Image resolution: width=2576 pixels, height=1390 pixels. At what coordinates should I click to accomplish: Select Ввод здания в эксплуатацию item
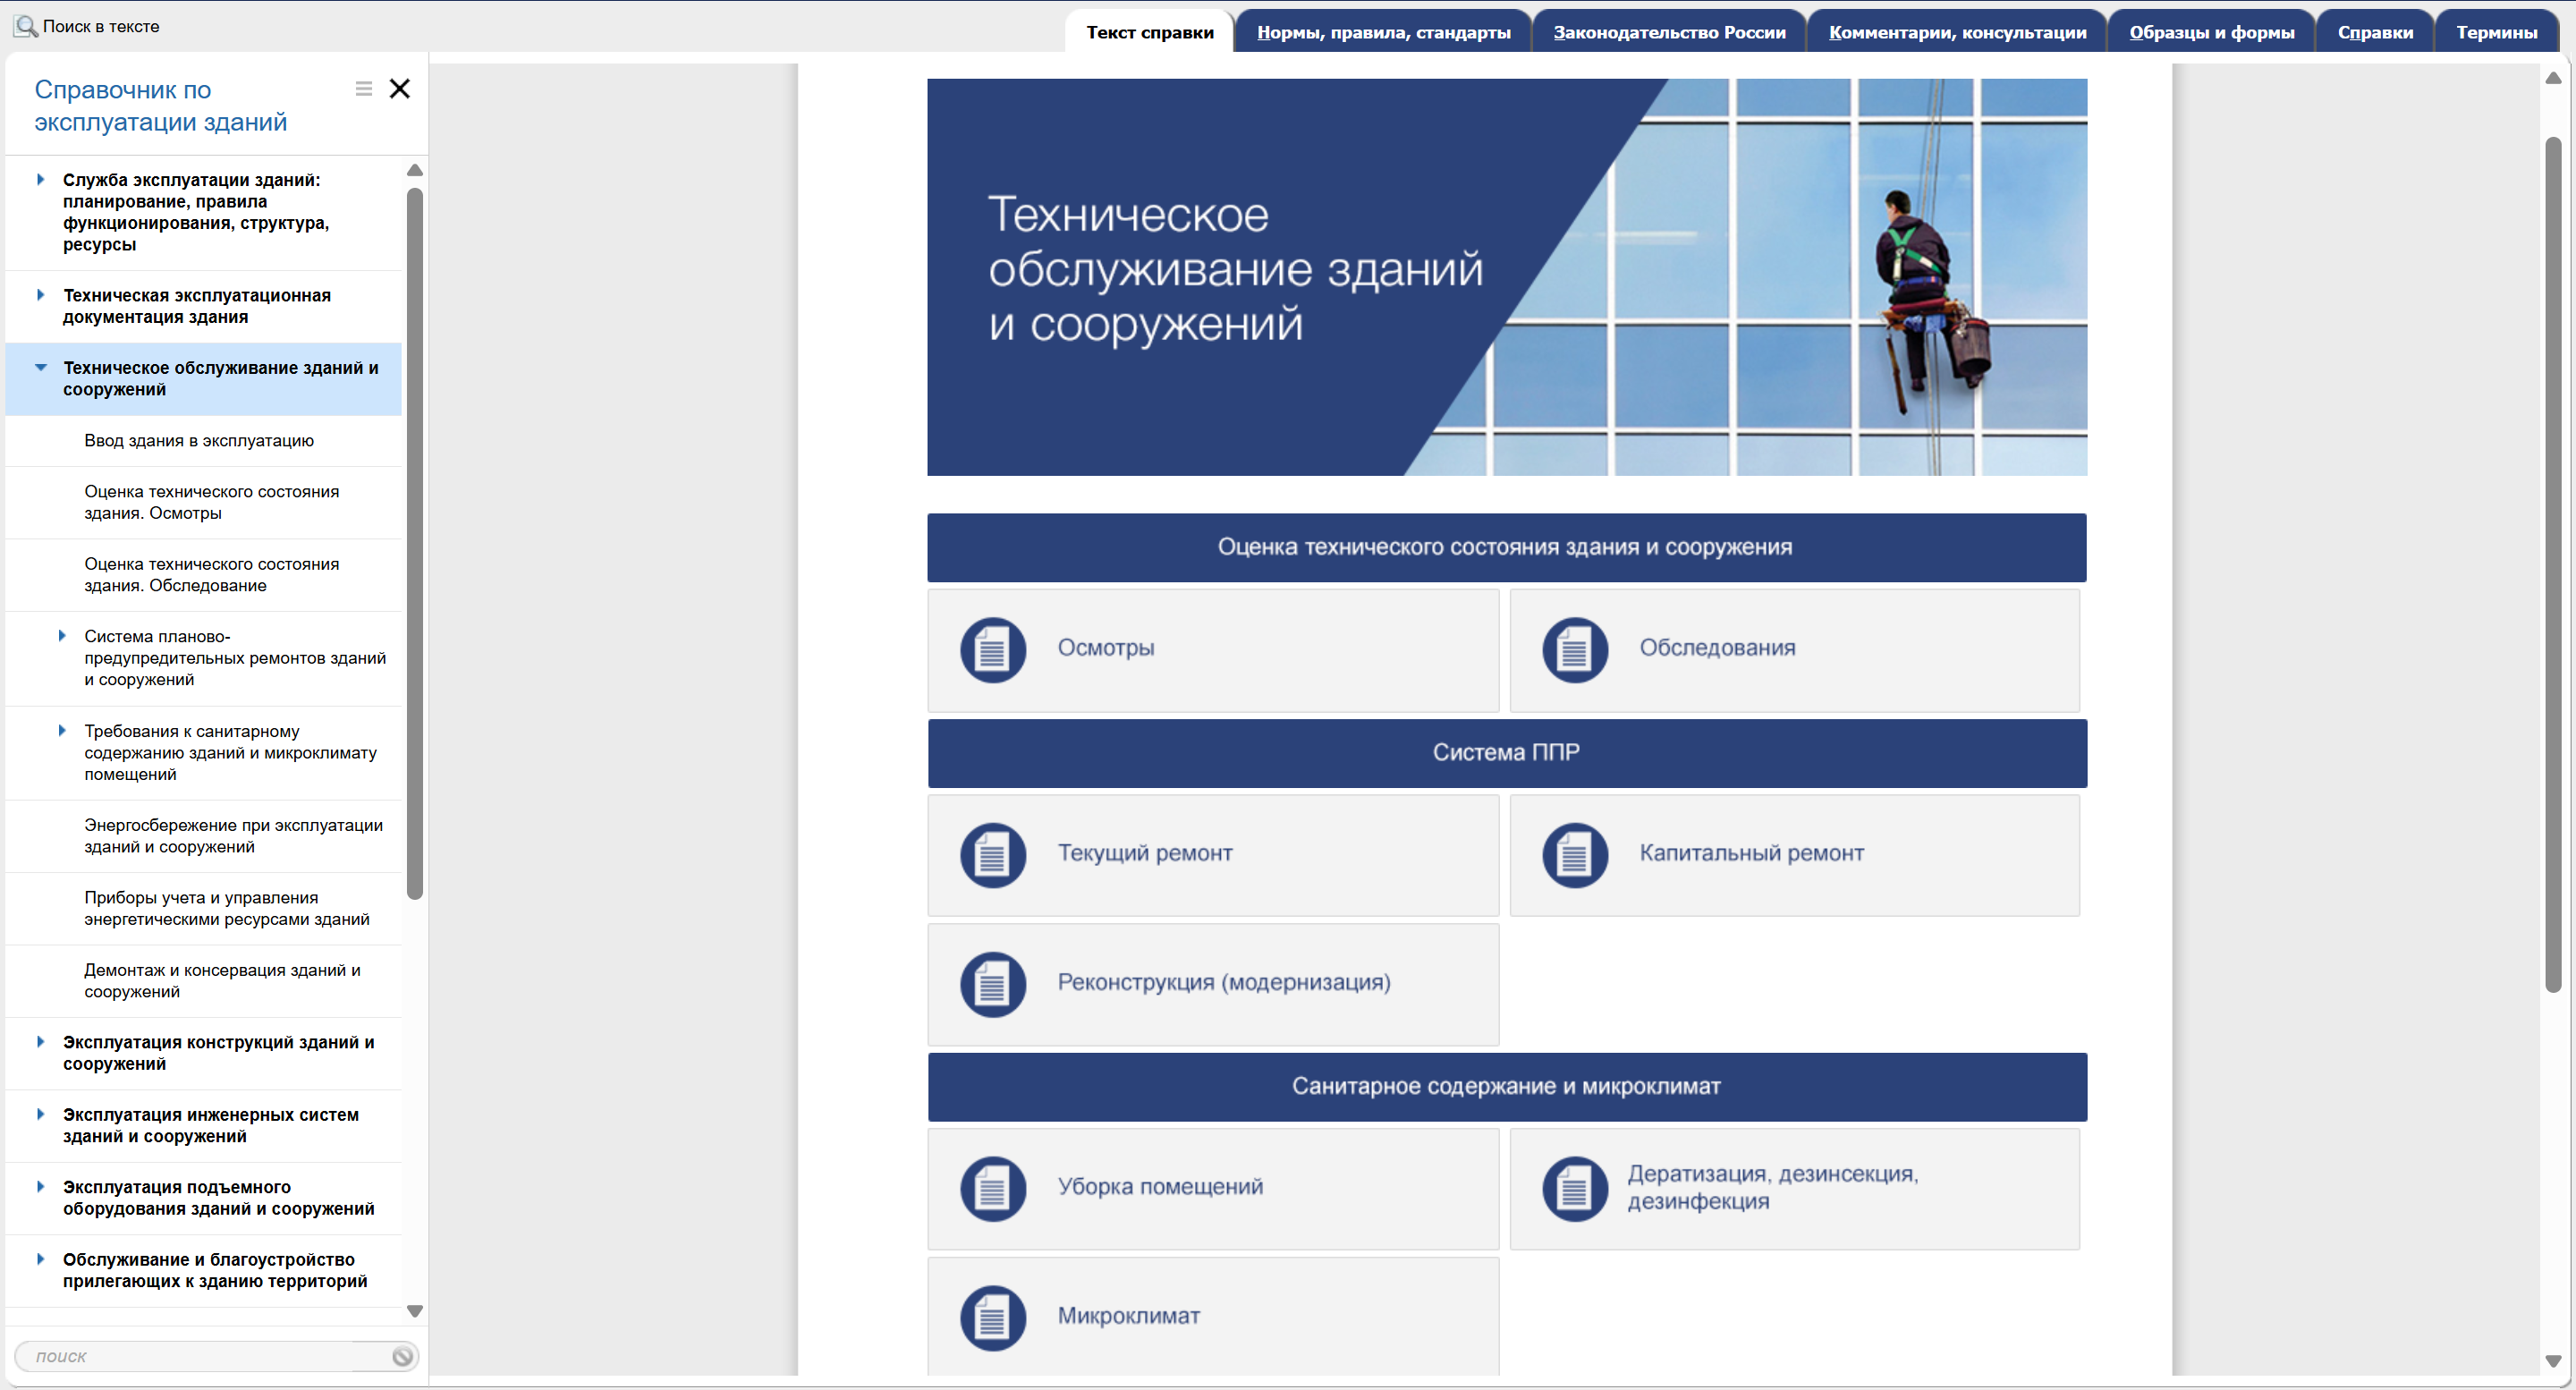(199, 441)
